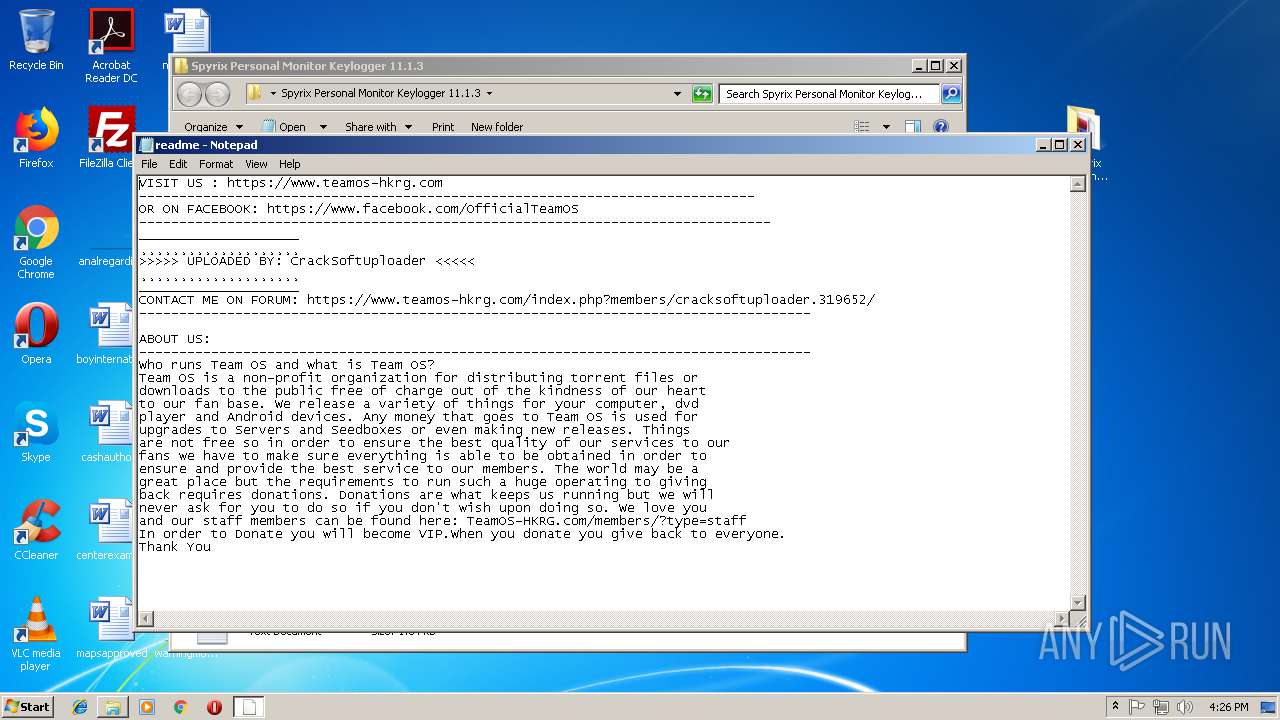Open Google Chrome desktop icon
The image size is (1280, 720).
tap(36, 242)
